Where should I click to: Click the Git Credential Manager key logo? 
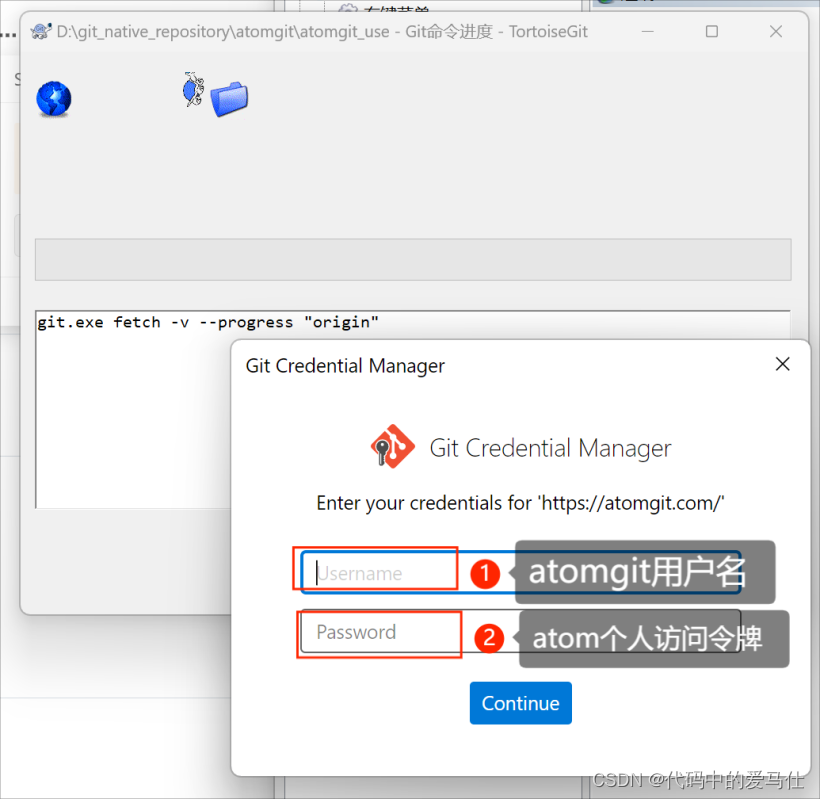click(393, 447)
